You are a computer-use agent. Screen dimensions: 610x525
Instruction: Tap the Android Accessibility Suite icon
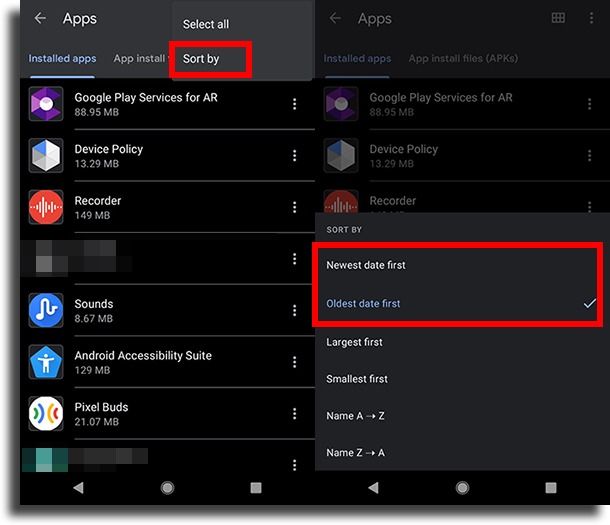pos(46,362)
